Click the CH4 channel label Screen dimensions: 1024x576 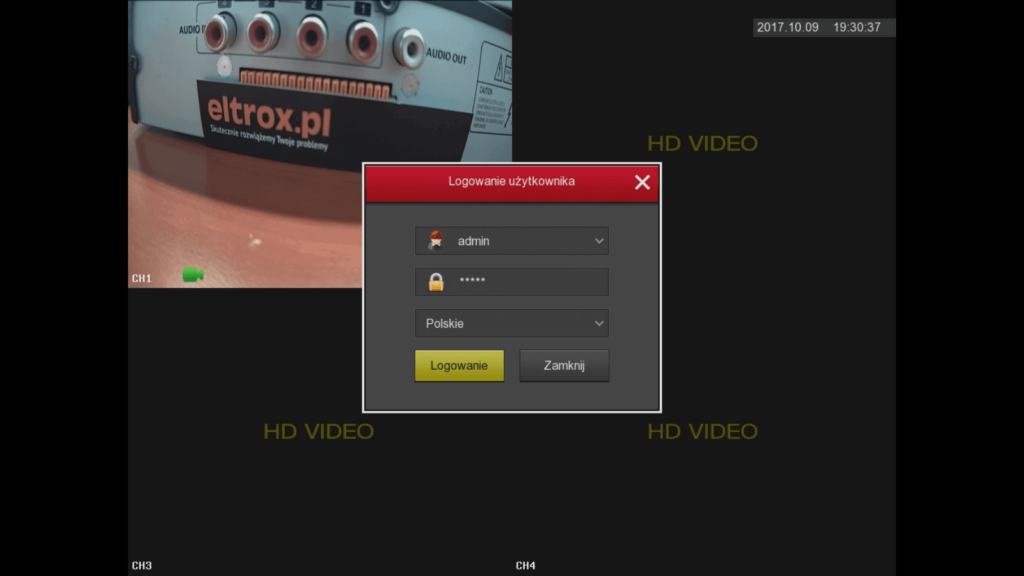coord(524,565)
